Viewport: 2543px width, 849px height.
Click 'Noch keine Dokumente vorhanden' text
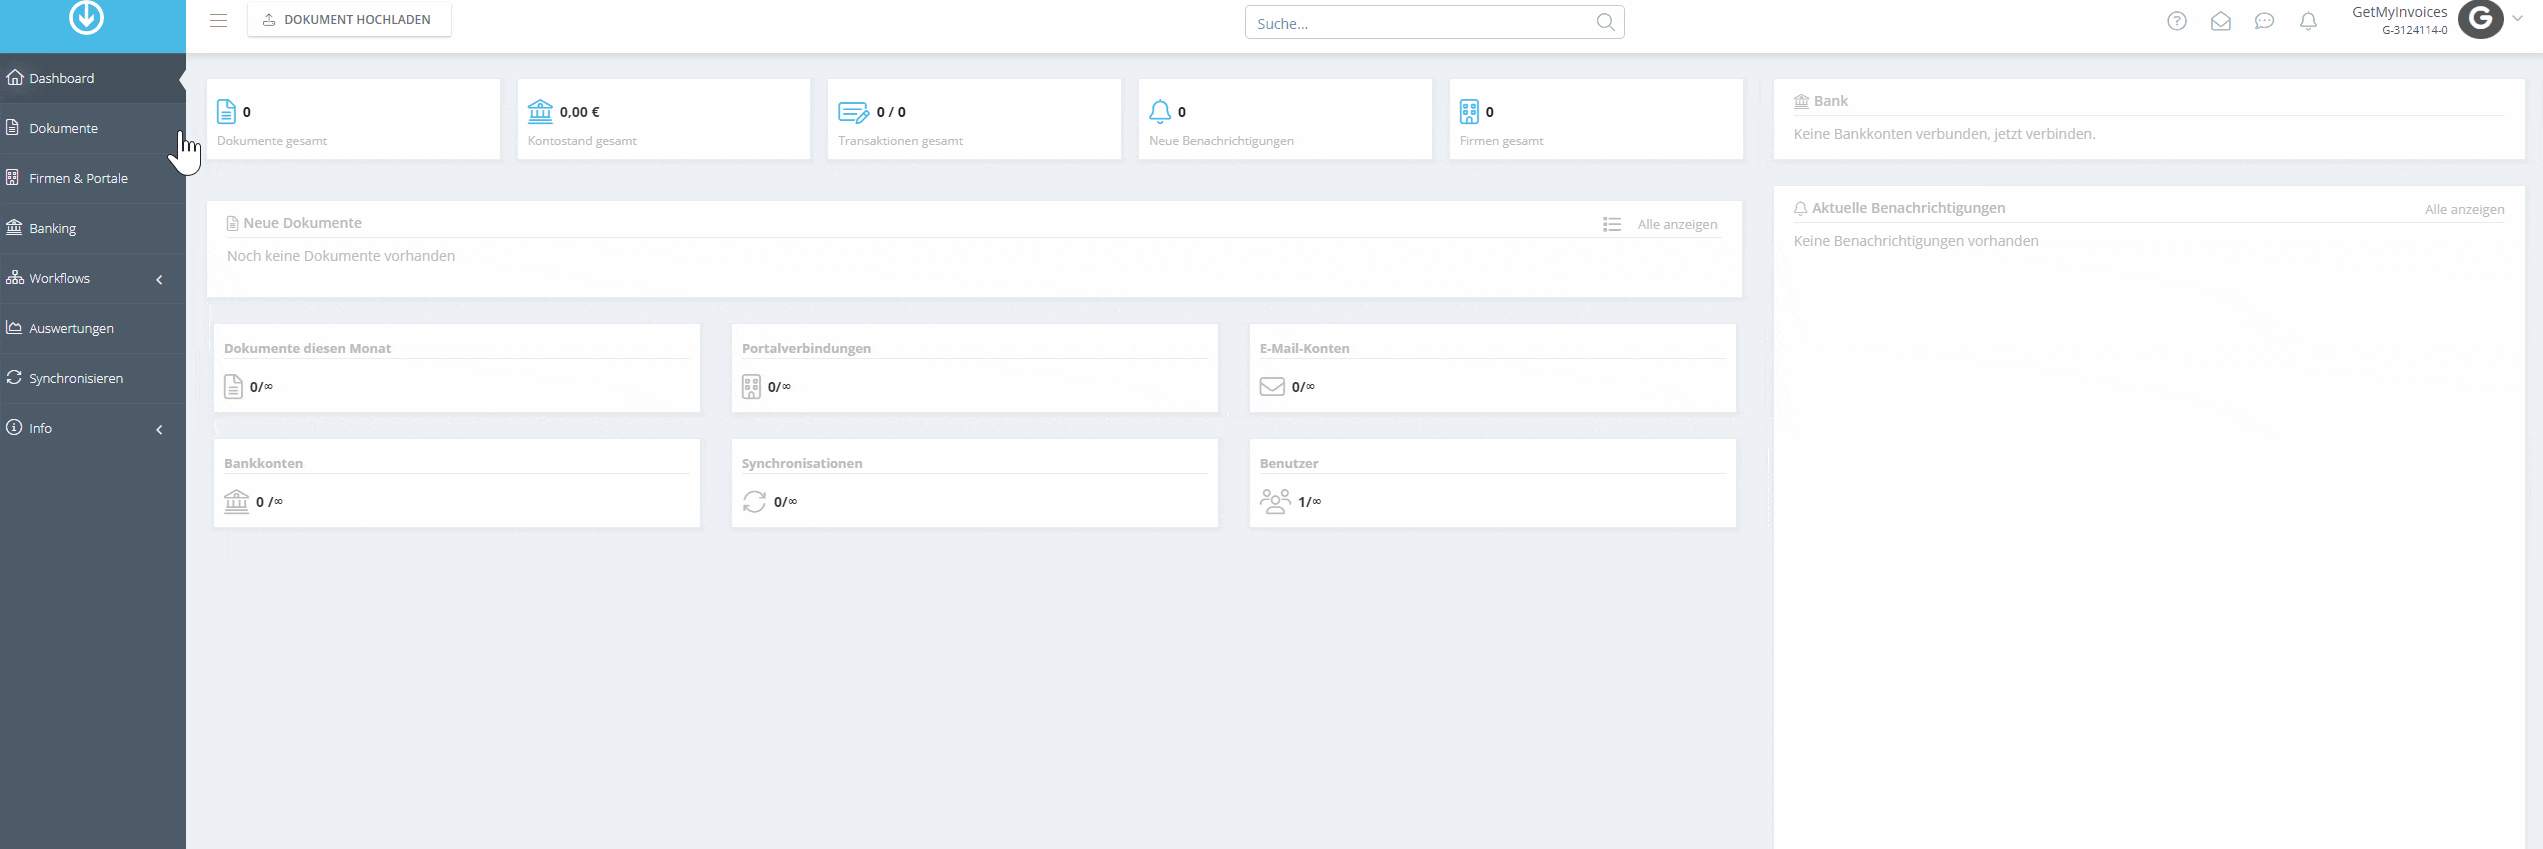tap(341, 256)
